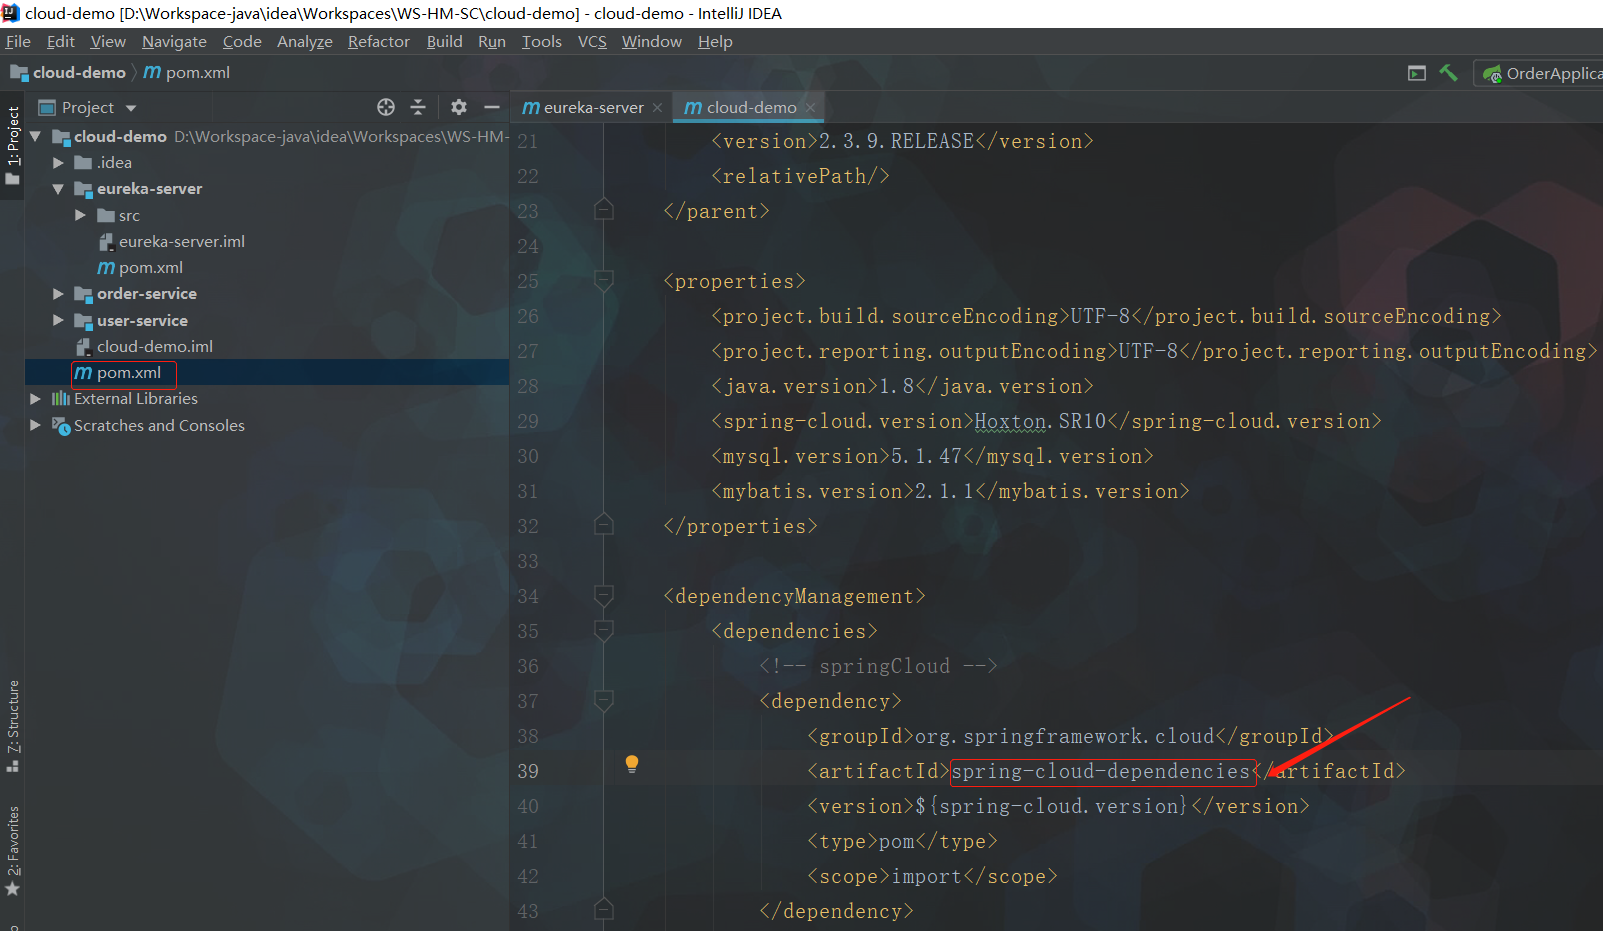Open the Build menu
The height and width of the screenshot is (931, 1603).
pyautogui.click(x=444, y=41)
